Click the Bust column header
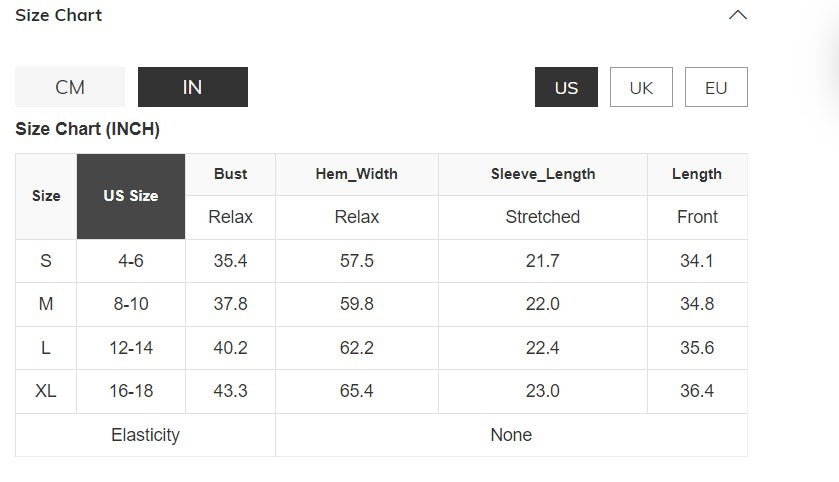 click(x=230, y=174)
